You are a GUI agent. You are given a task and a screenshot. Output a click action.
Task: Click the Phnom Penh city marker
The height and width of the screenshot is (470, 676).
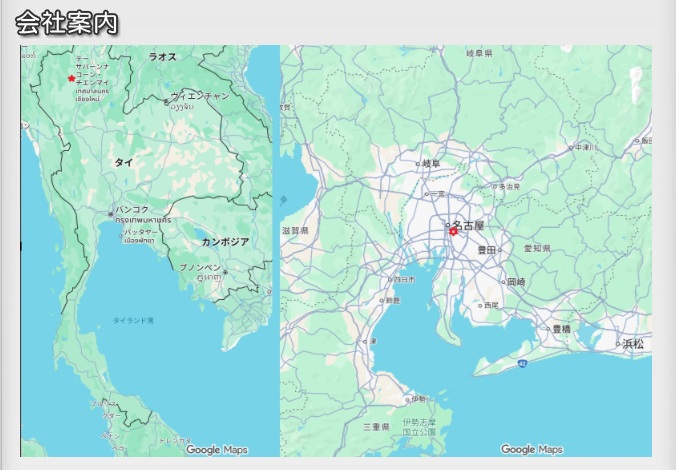pyautogui.click(x=226, y=270)
